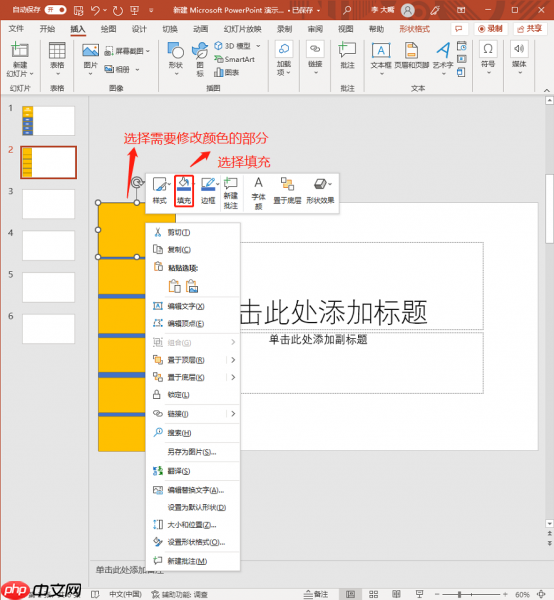This screenshot has width=554, height=600.
Task: Switch to reading view icon
Action: (397, 594)
